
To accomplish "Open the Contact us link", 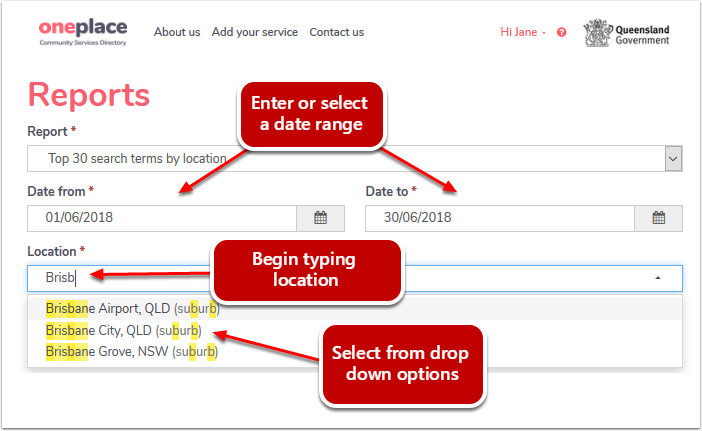I will point(337,32).
